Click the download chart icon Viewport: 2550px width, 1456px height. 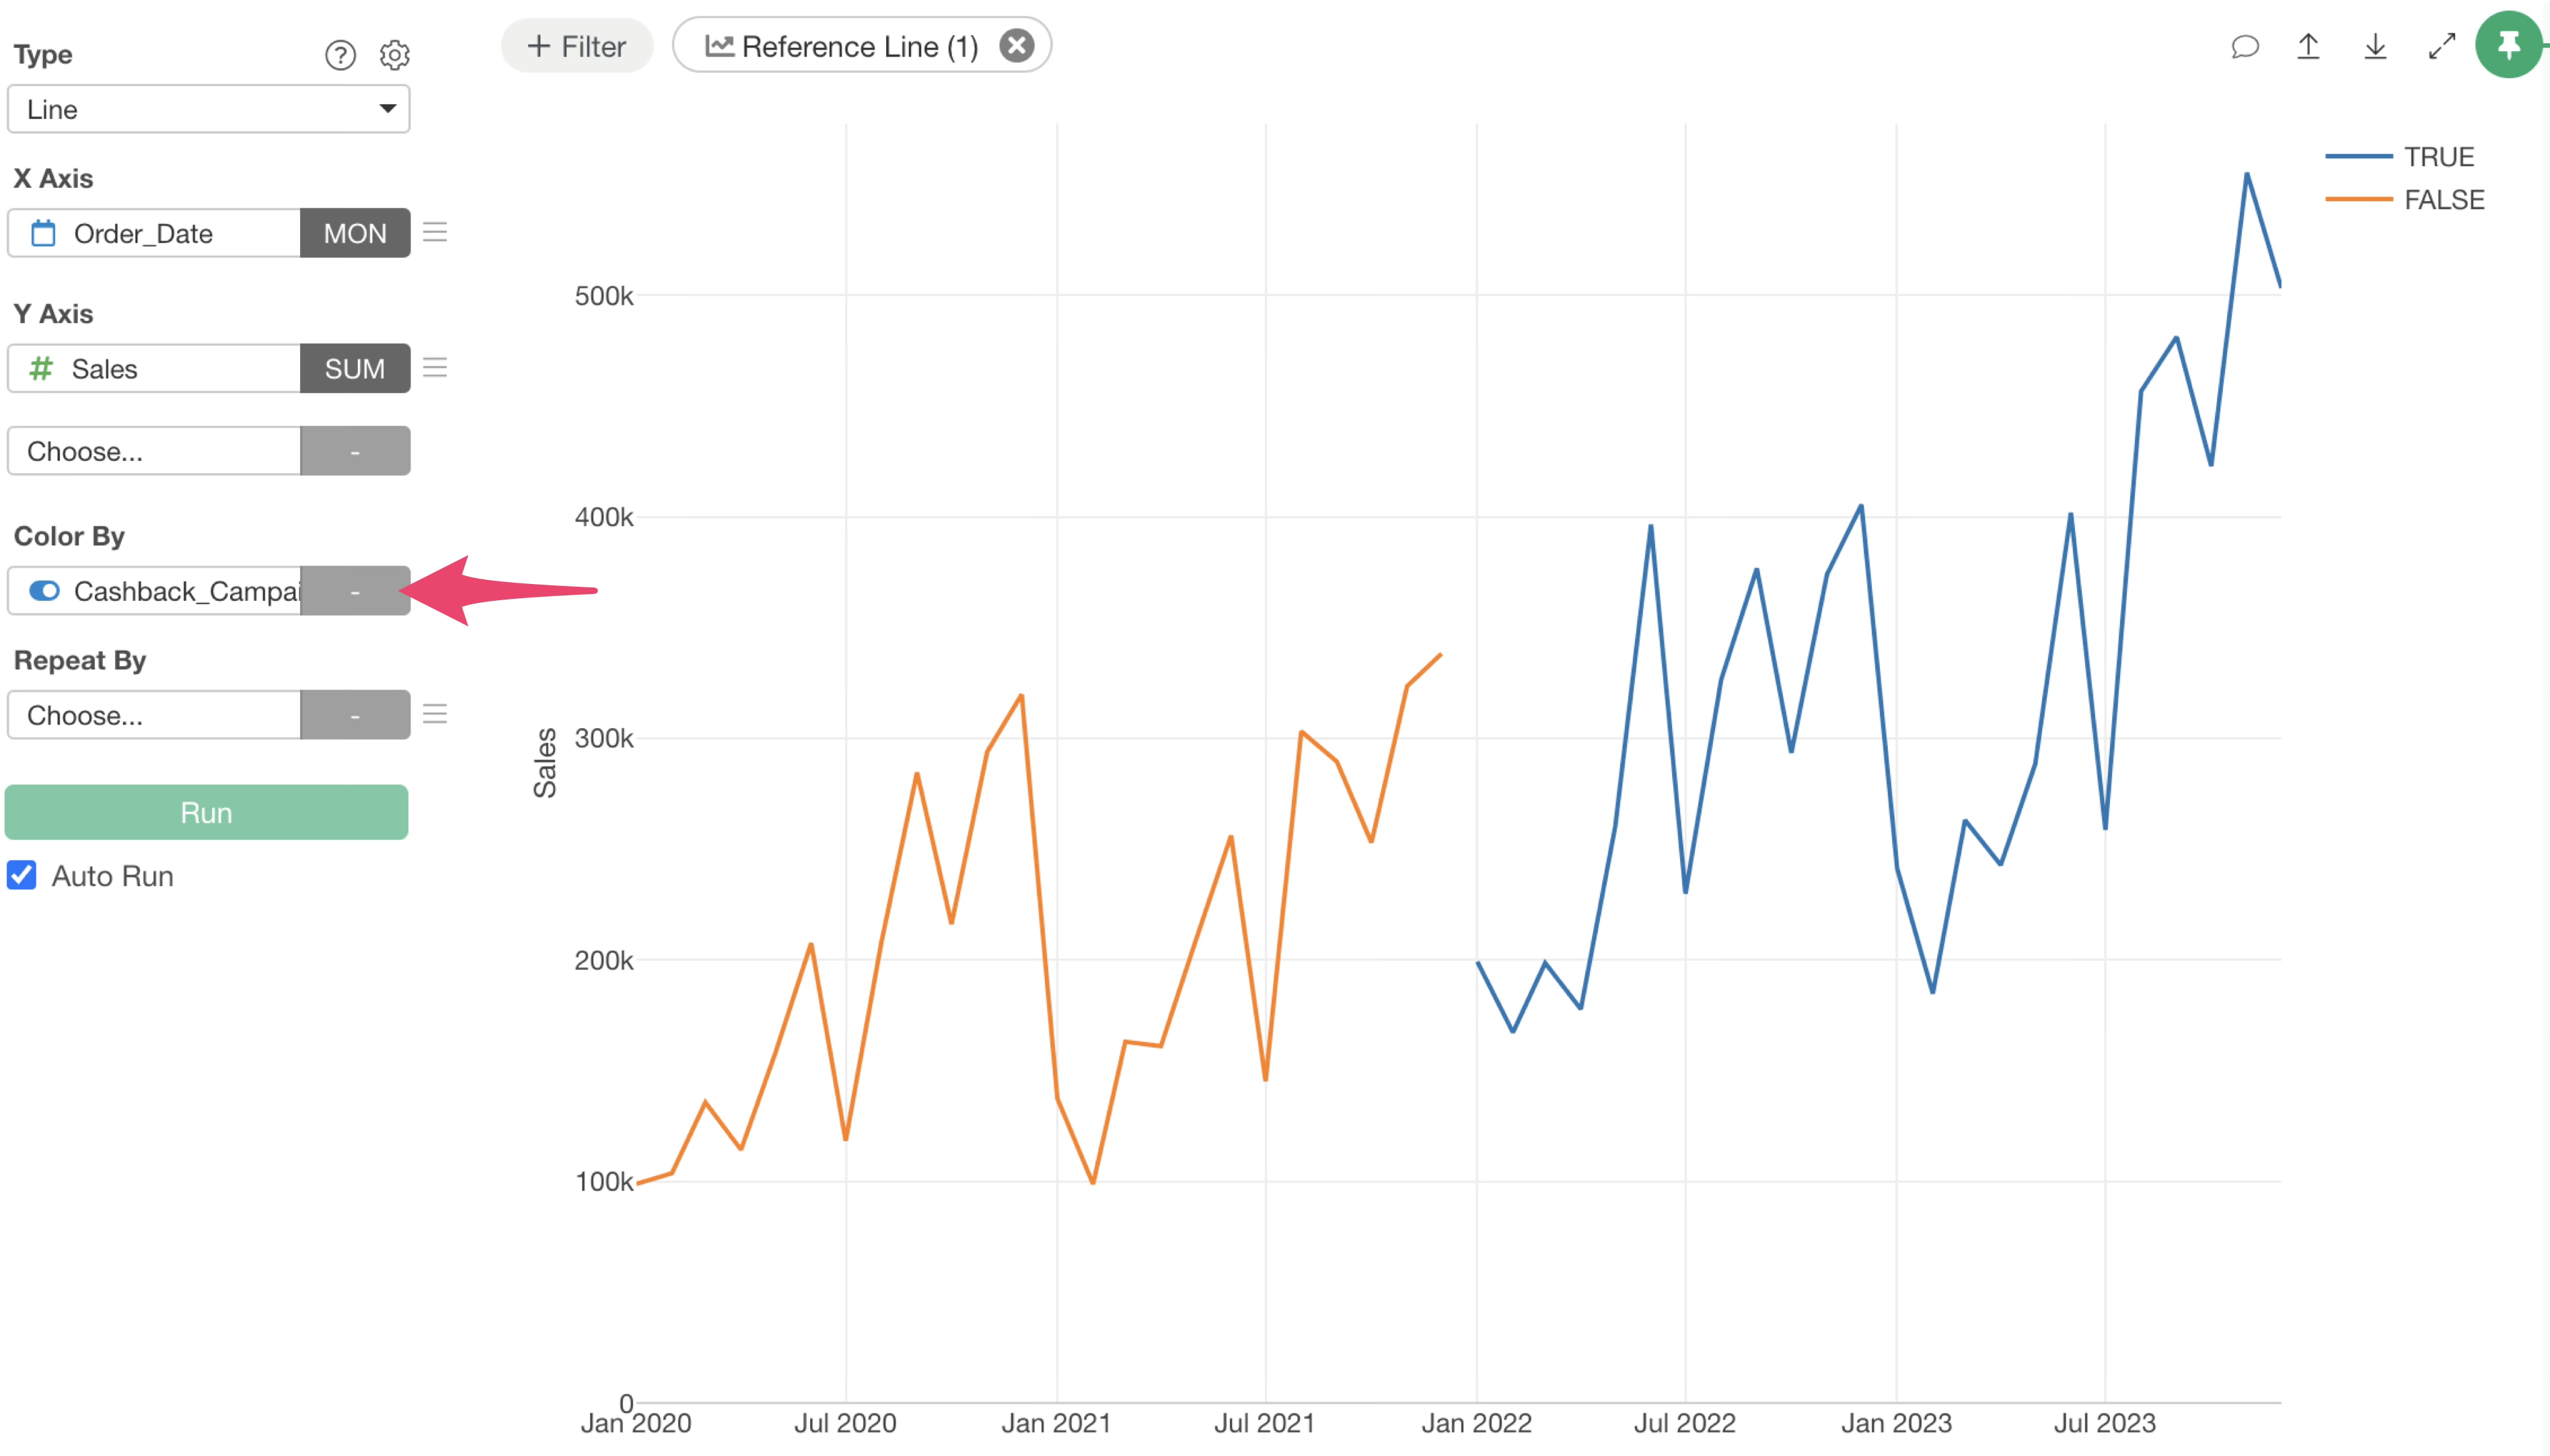pos(2375,46)
